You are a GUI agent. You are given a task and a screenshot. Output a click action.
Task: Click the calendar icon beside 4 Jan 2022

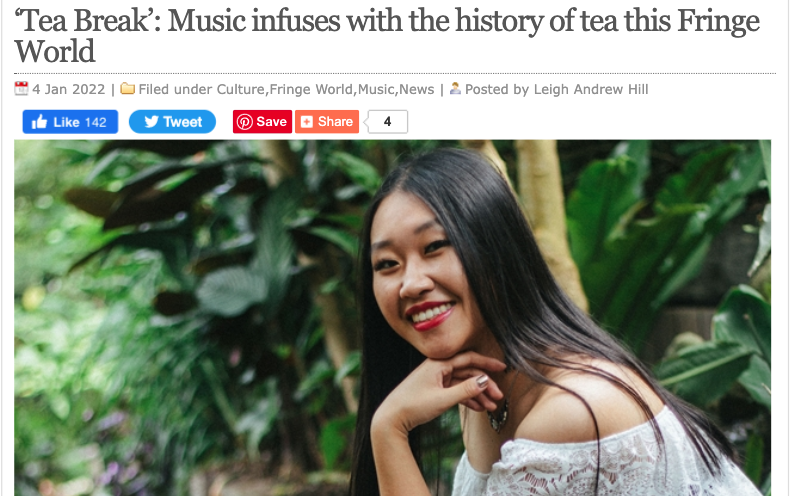[x=21, y=89]
